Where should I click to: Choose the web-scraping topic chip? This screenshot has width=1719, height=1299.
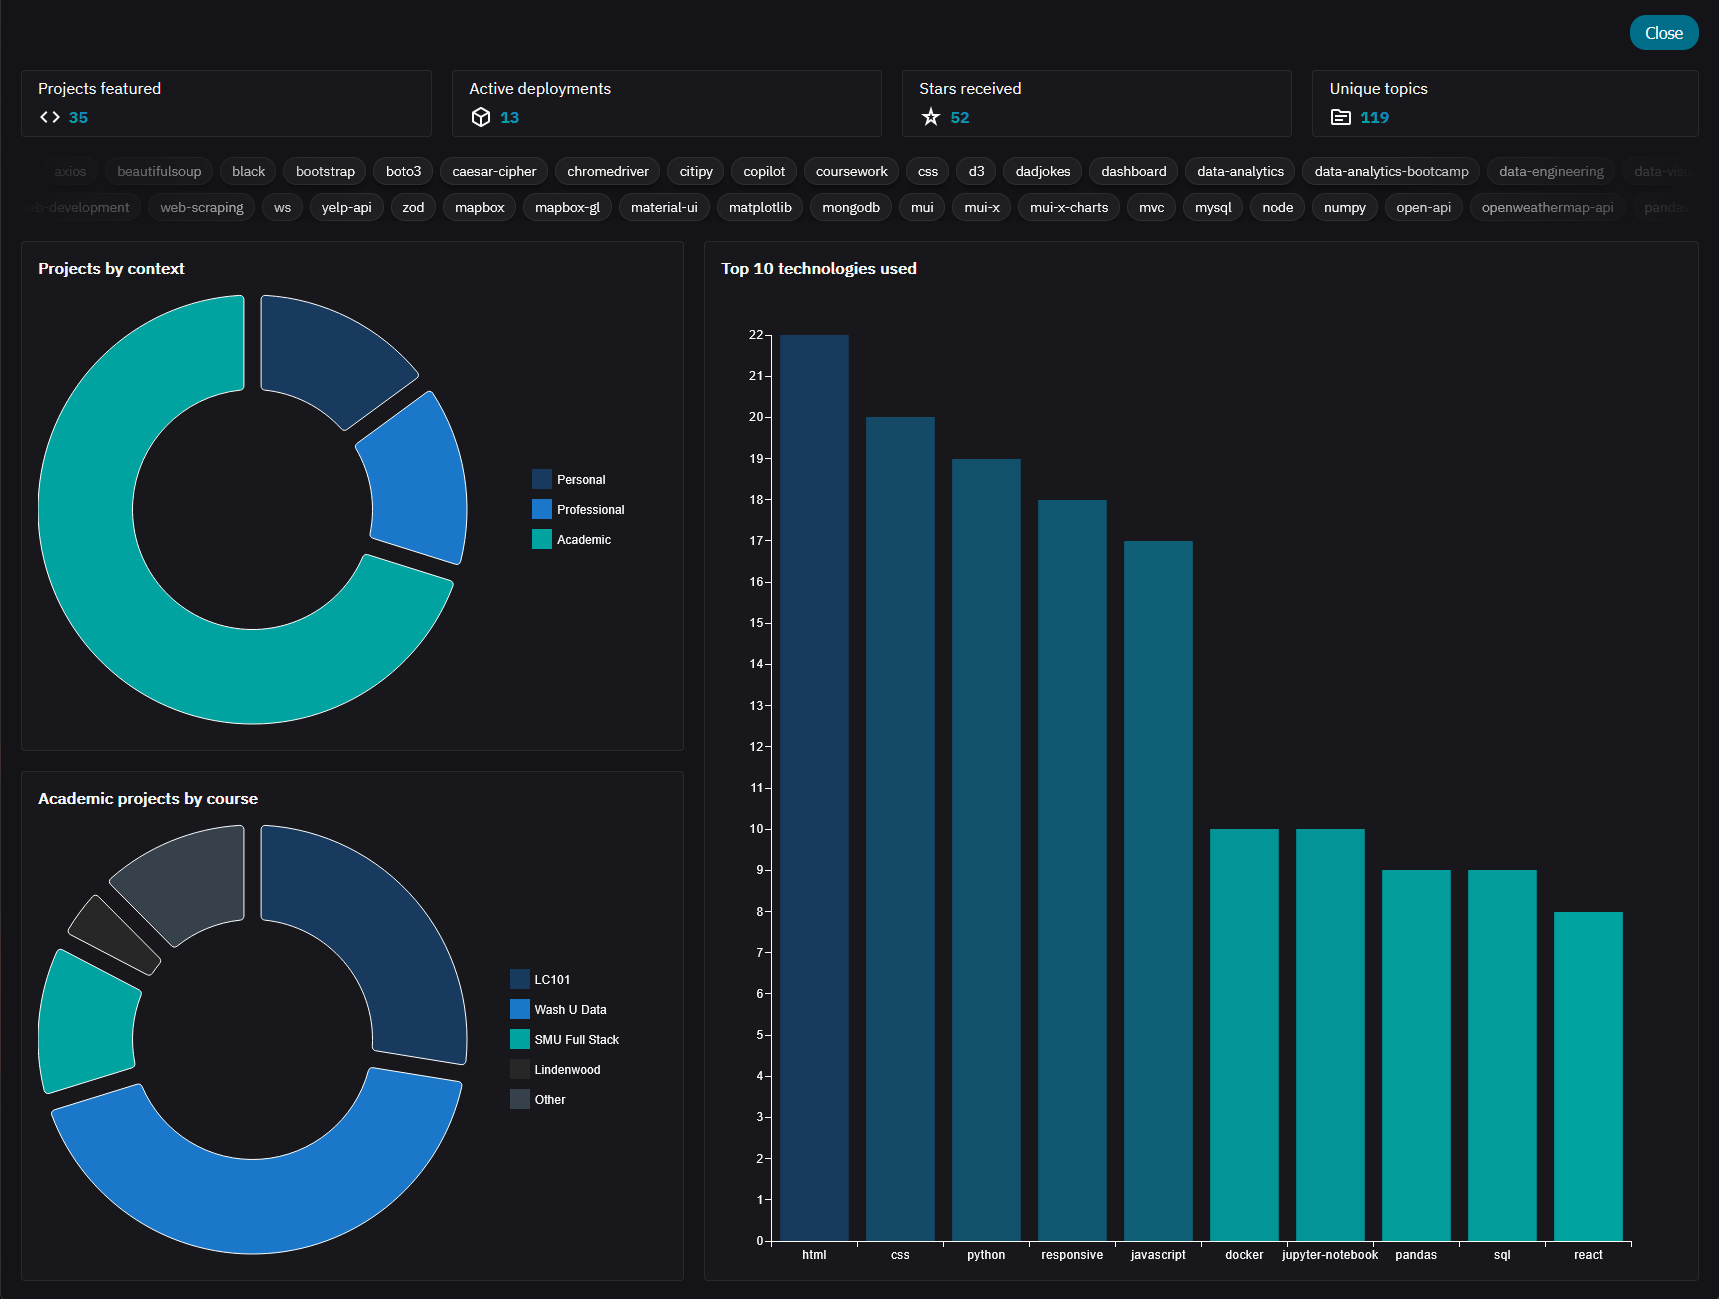[x=202, y=207]
